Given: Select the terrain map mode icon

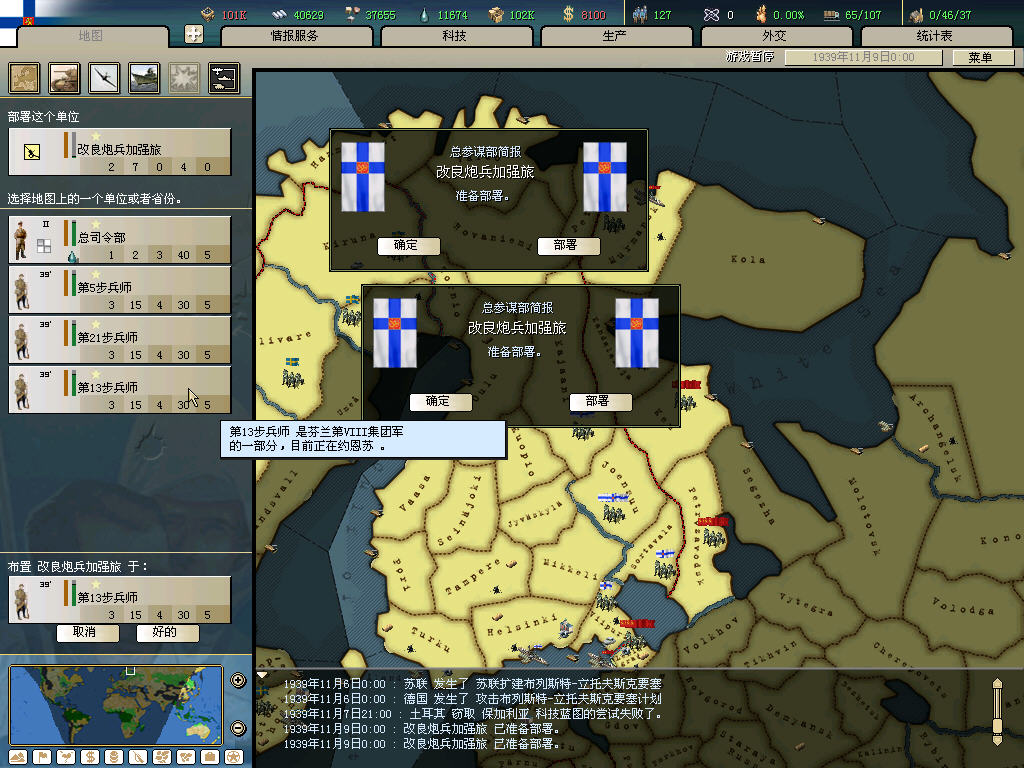Looking at the screenshot, I should point(19,757).
